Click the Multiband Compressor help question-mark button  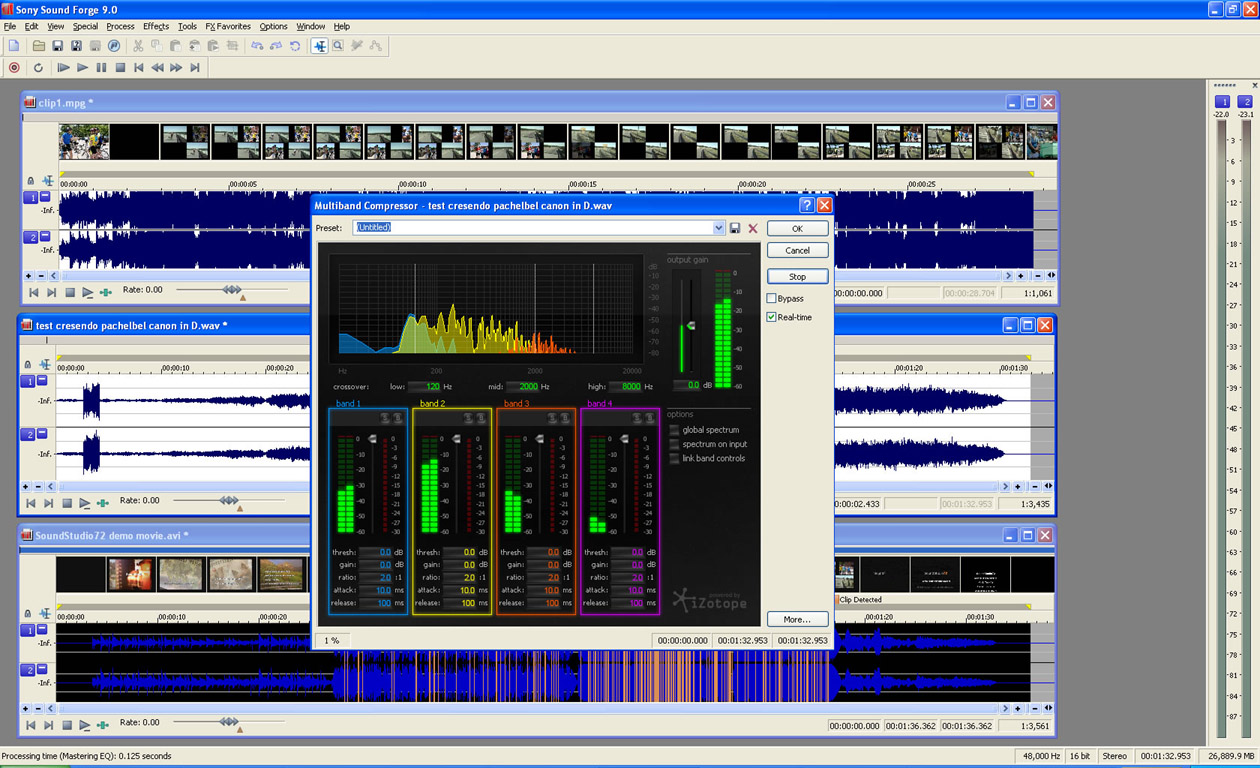[806, 205]
